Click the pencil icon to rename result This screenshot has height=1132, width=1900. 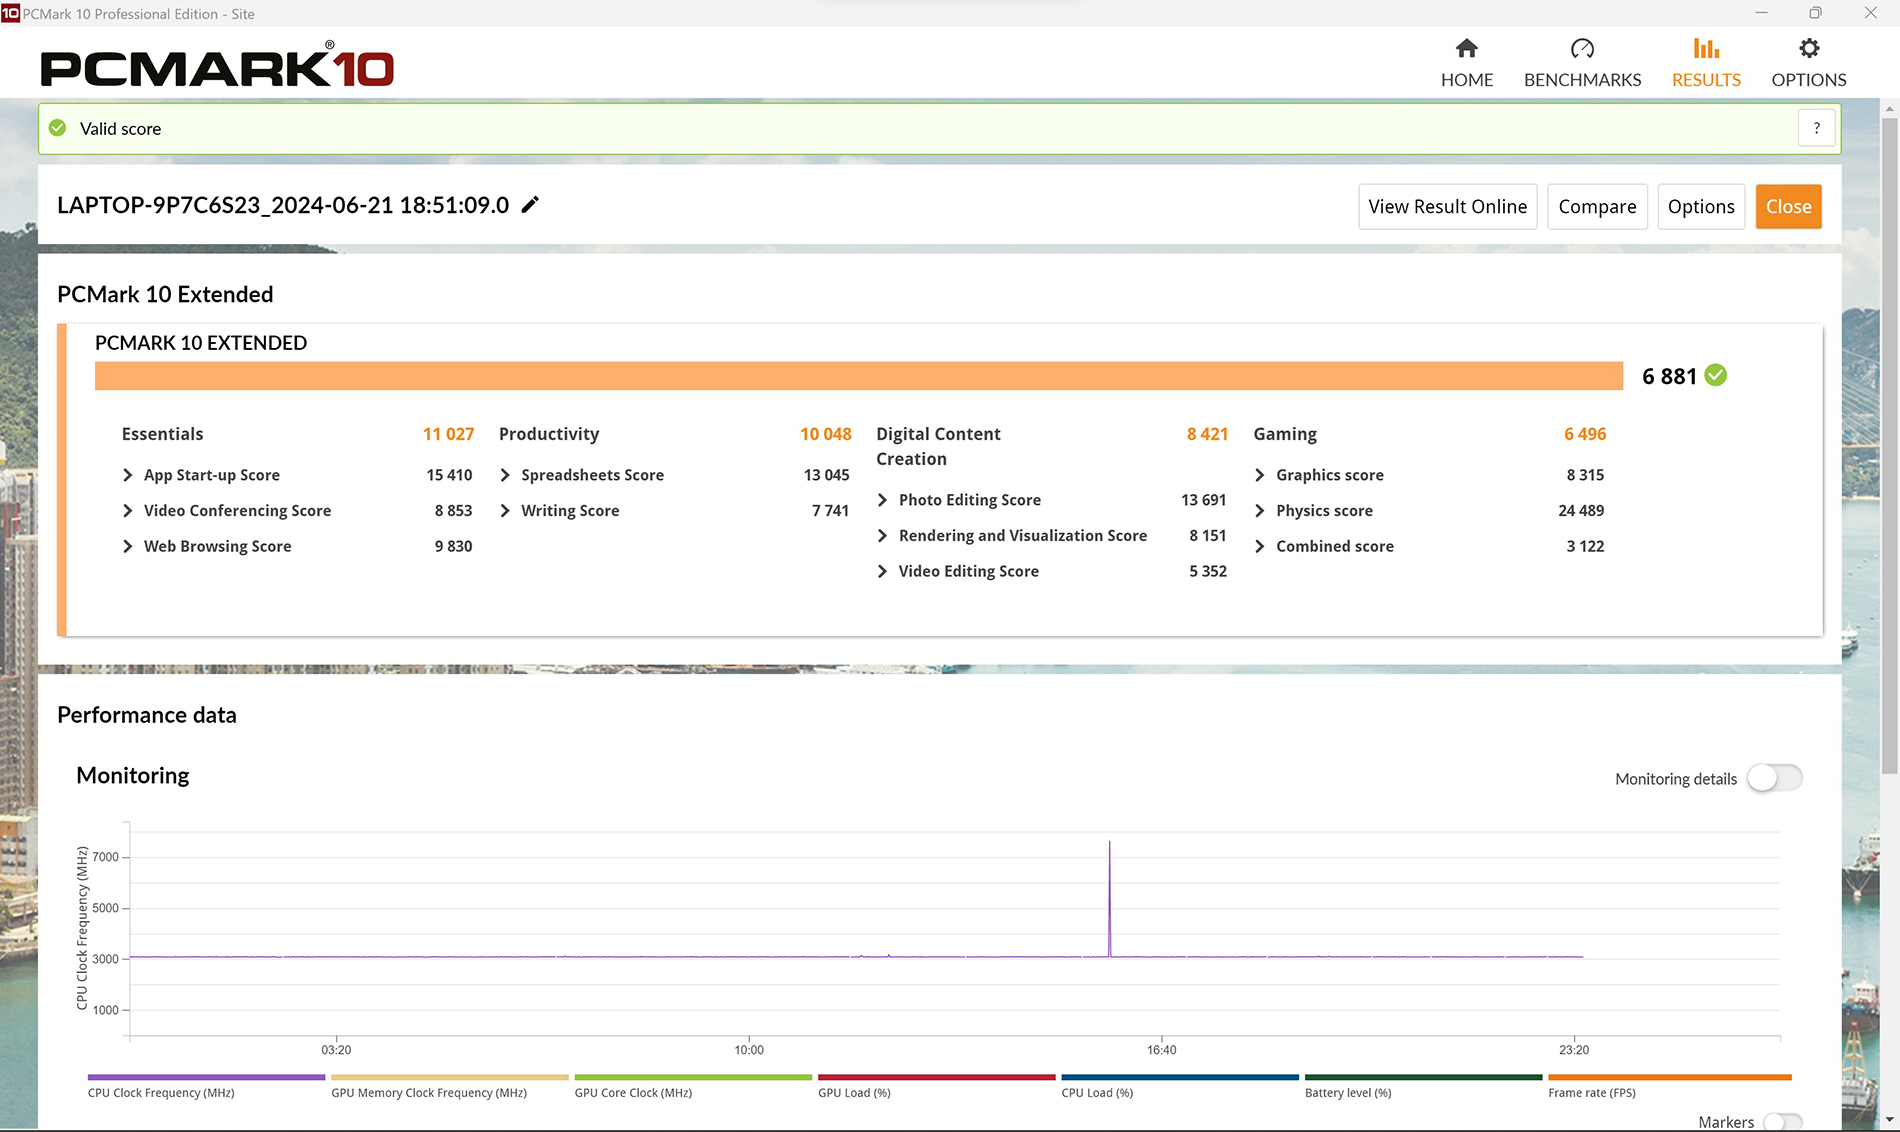pyautogui.click(x=530, y=204)
